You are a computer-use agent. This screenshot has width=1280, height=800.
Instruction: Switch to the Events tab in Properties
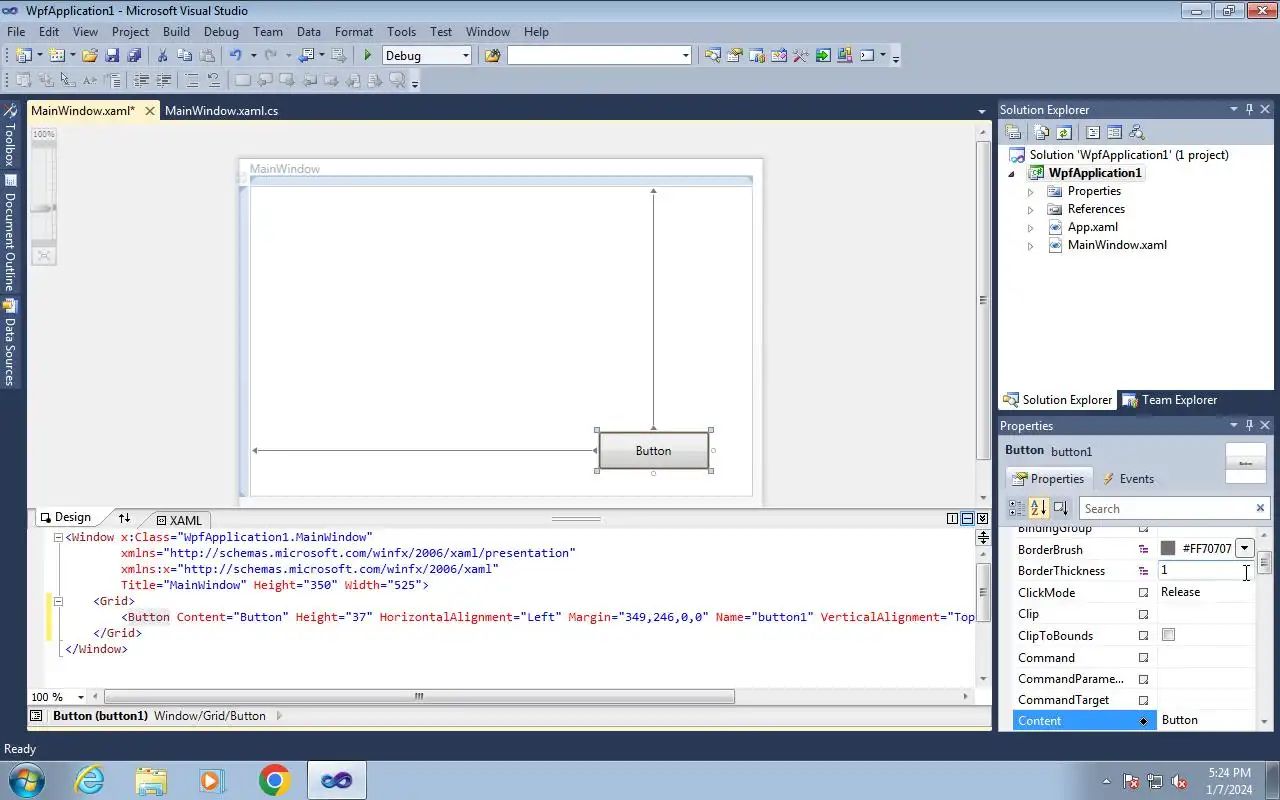tap(1128, 479)
